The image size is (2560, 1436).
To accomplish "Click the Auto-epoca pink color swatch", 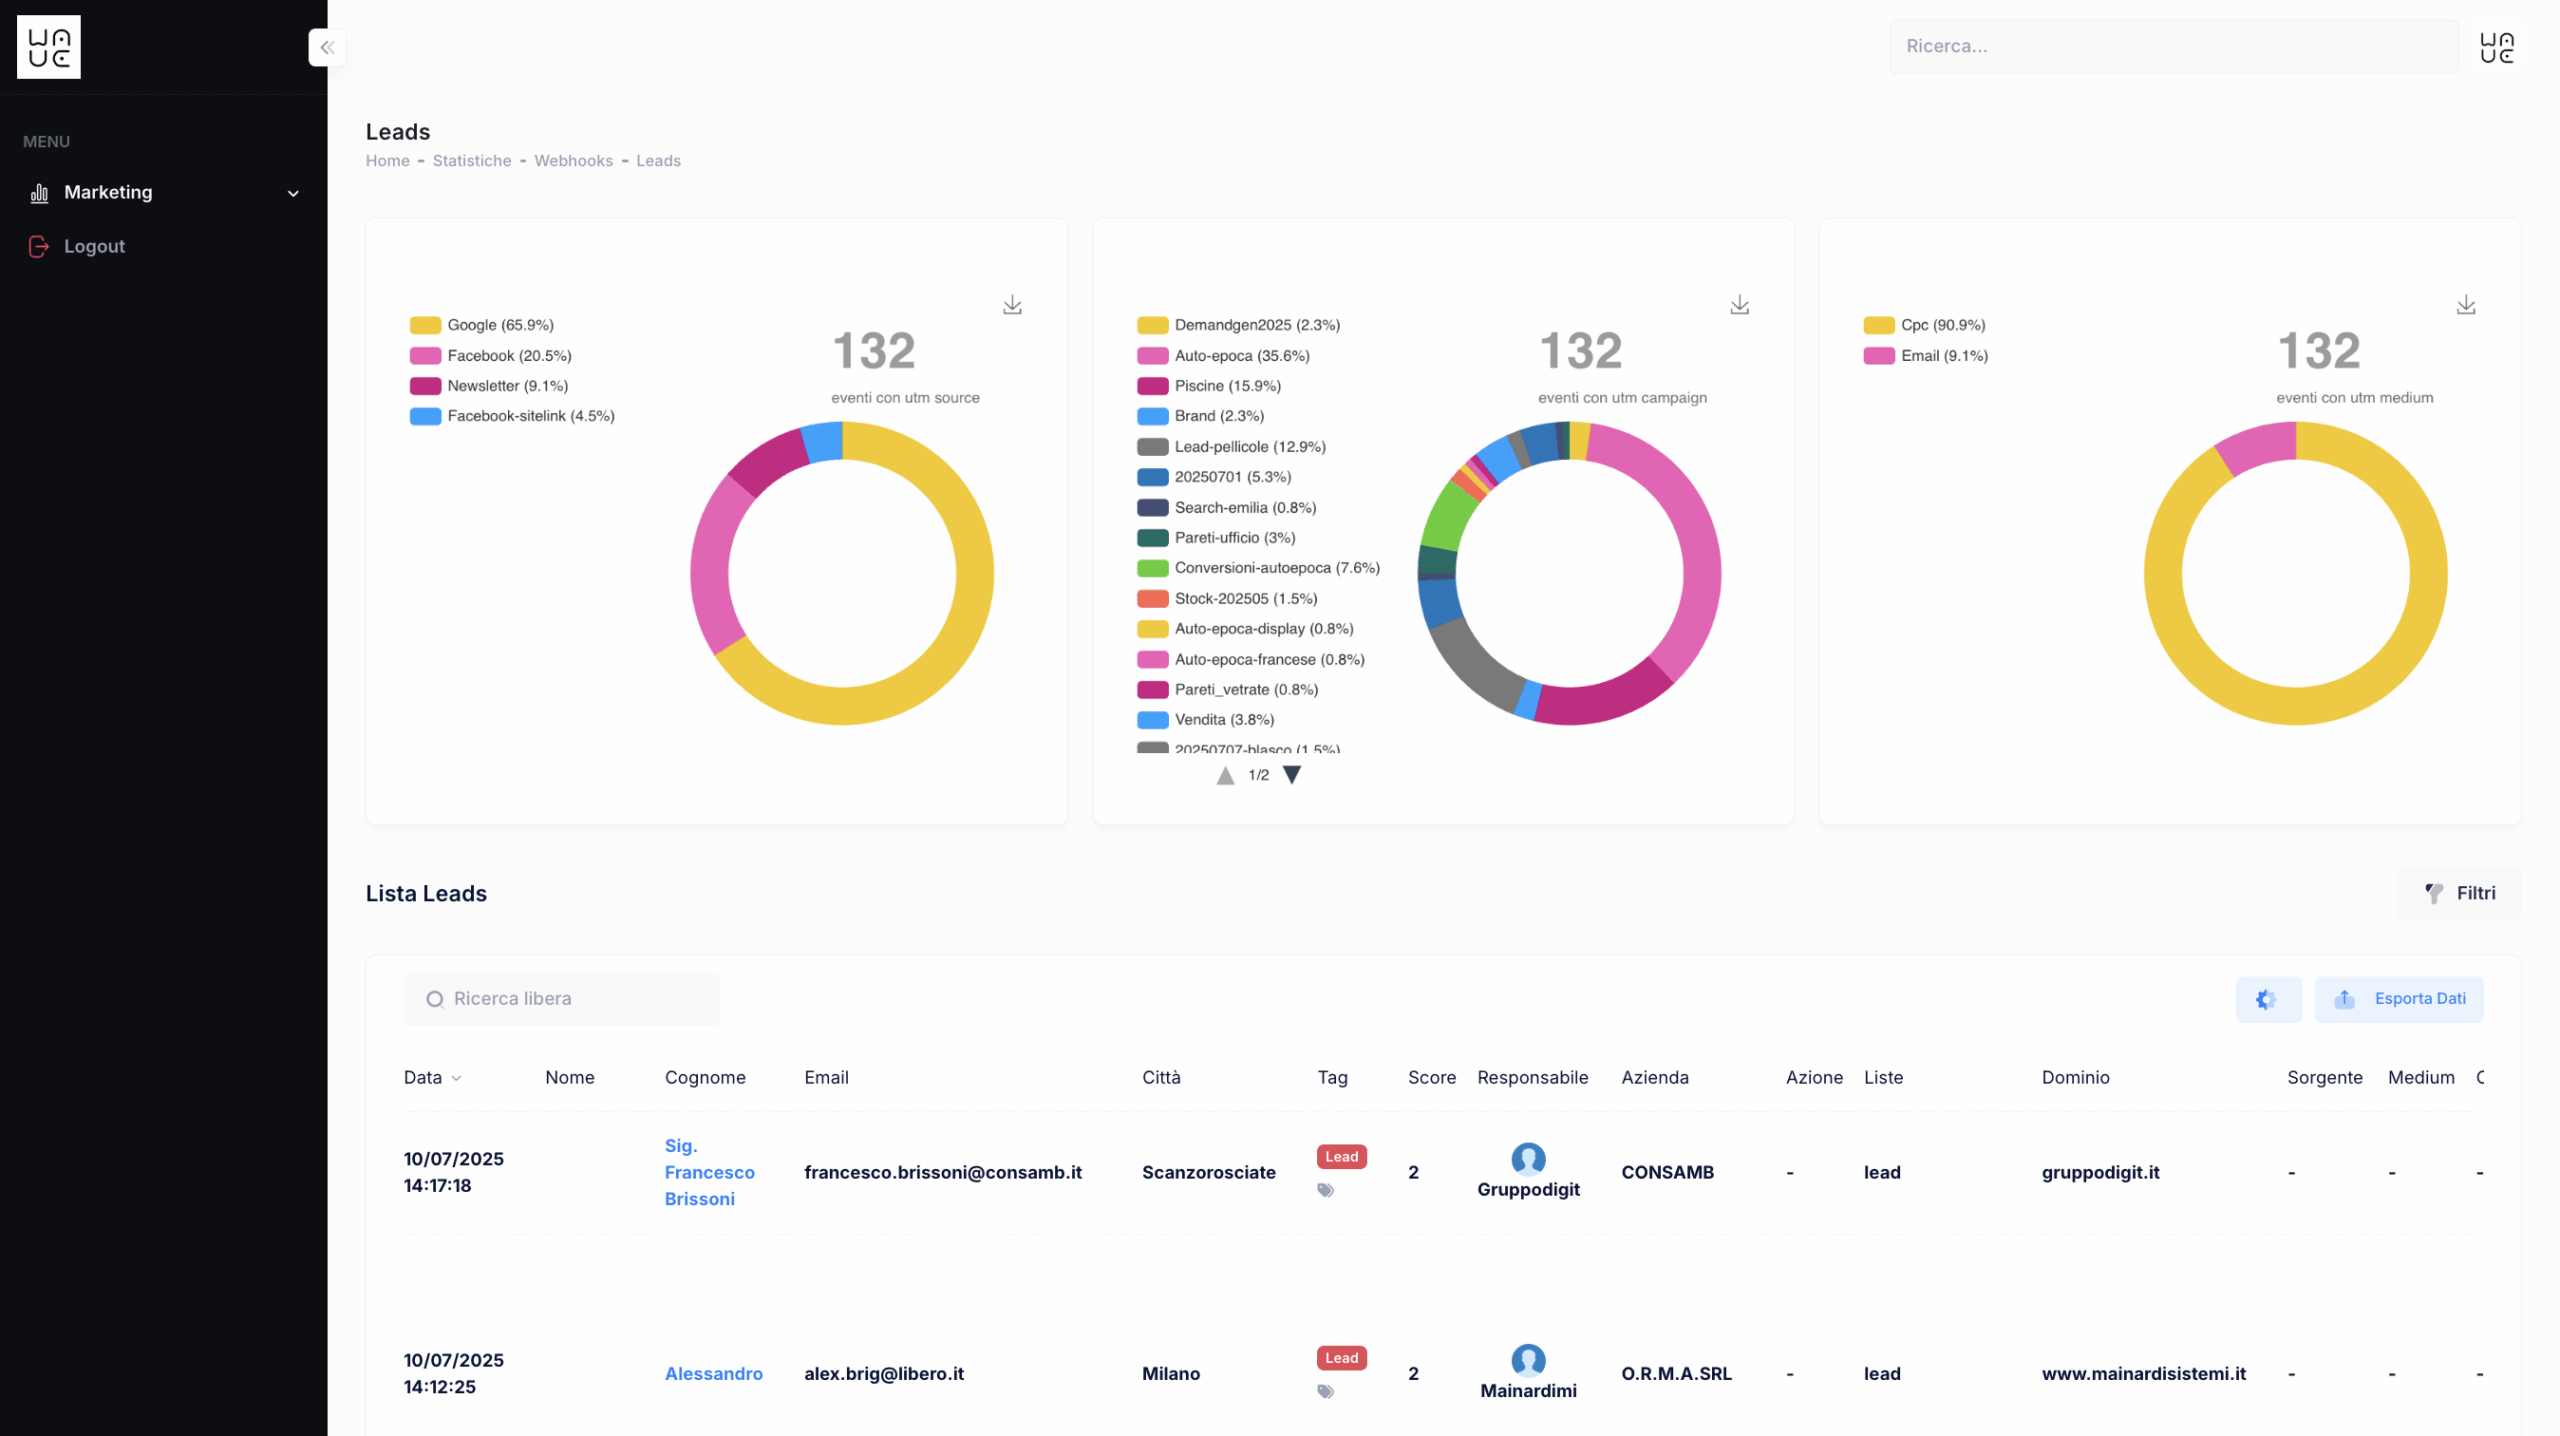I will (1152, 356).
